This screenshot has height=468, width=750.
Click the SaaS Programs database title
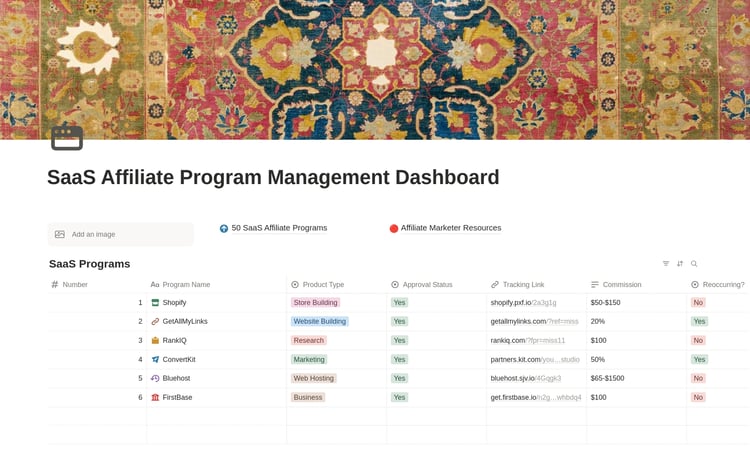point(89,264)
